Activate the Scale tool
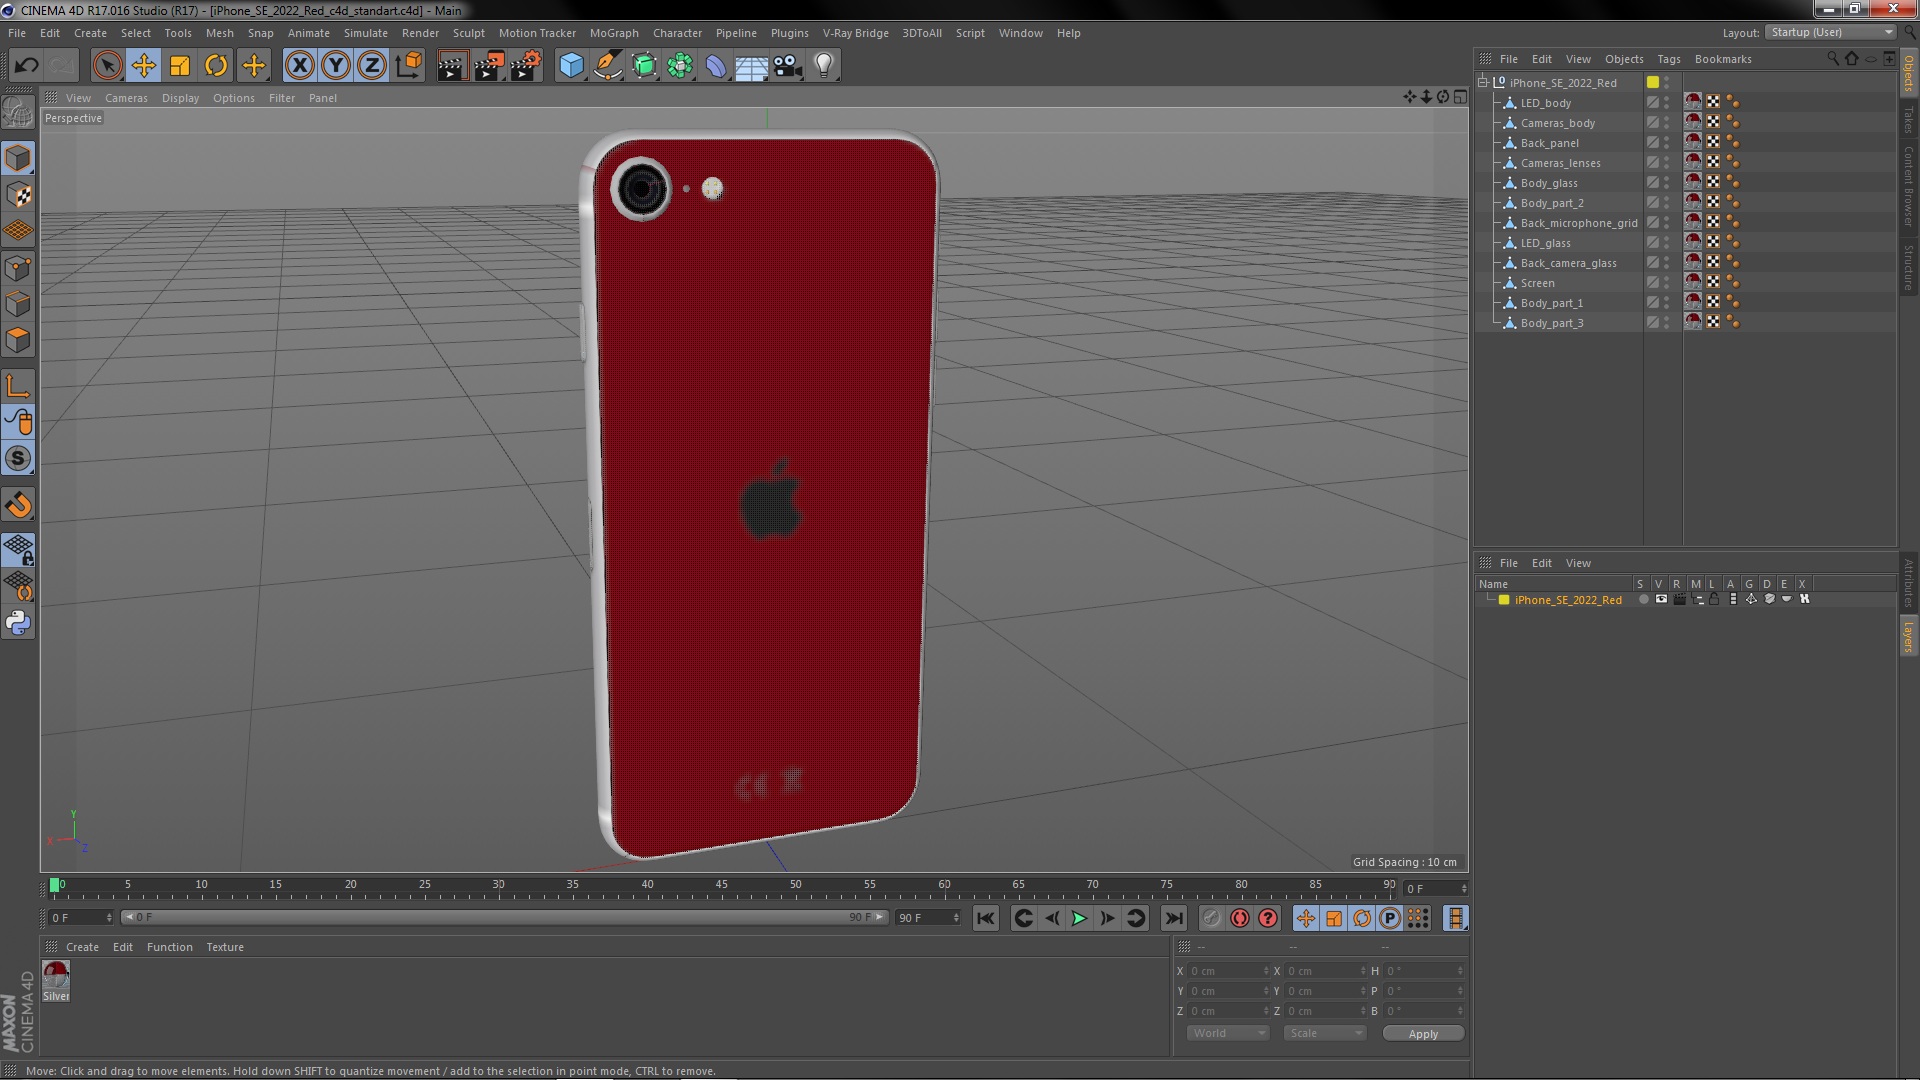The width and height of the screenshot is (1920, 1080). click(180, 66)
